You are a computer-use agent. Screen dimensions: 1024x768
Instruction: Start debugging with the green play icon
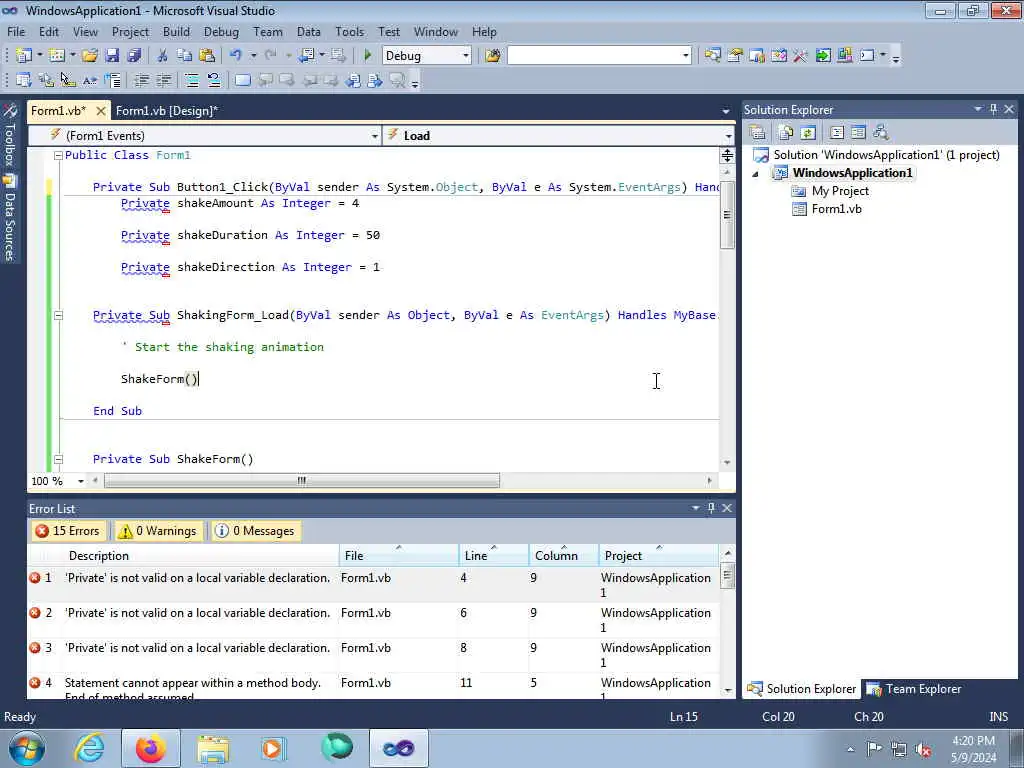[x=368, y=56]
